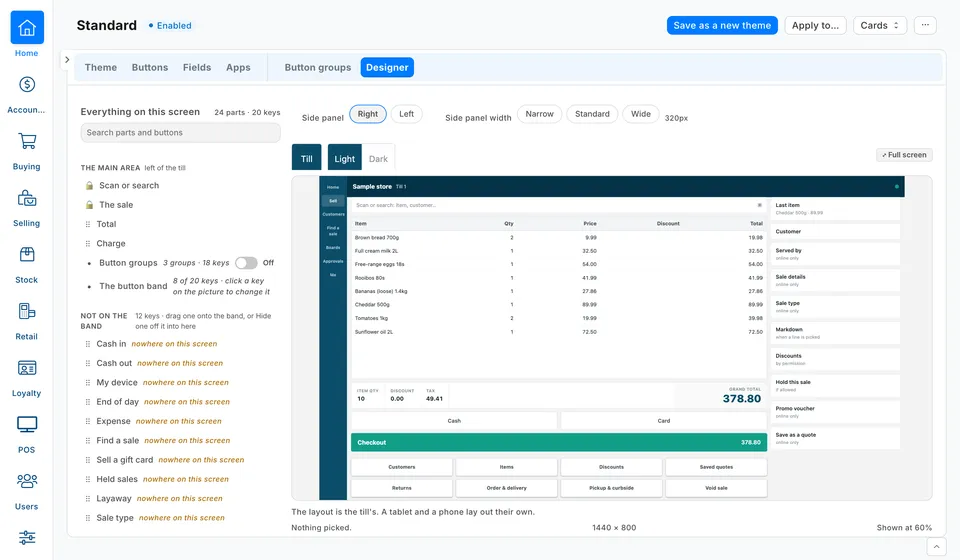Screen dimensions: 960x560
Task: Choose Narrow side panel width
Action: (539, 114)
